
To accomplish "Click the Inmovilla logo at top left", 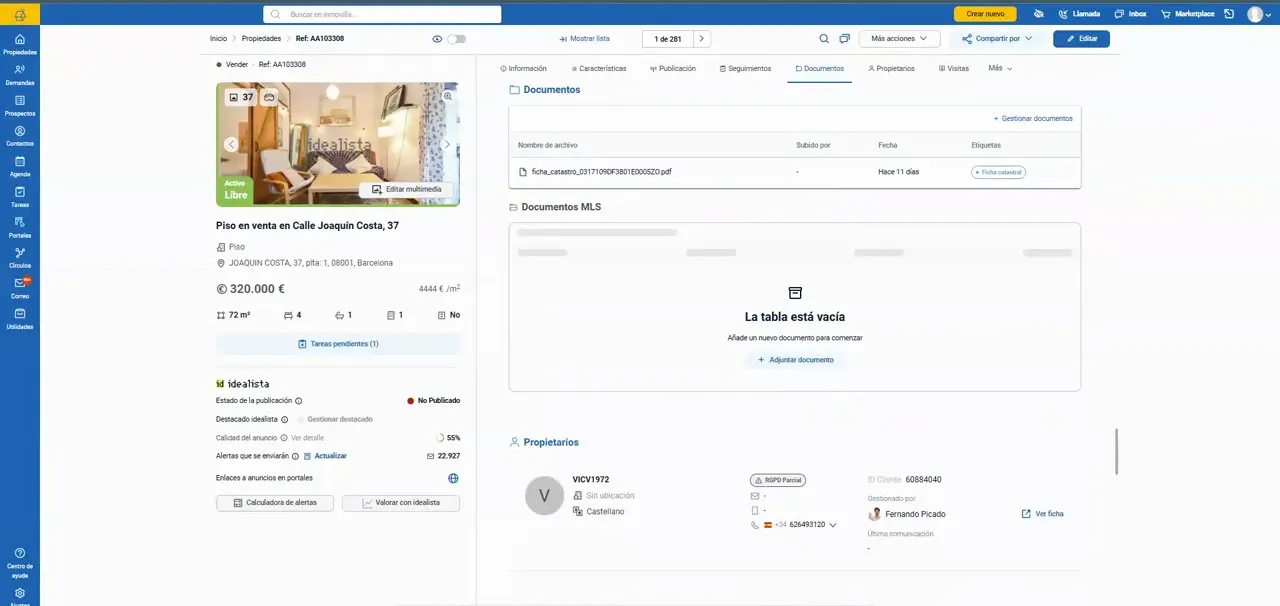I will pos(20,14).
